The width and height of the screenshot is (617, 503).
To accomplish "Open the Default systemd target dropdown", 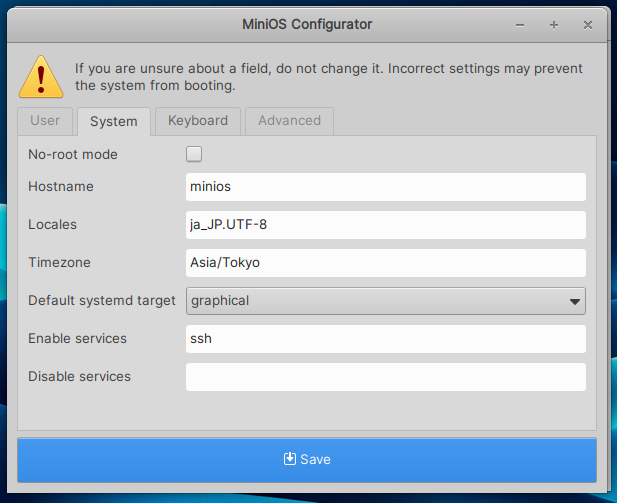I will click(385, 301).
